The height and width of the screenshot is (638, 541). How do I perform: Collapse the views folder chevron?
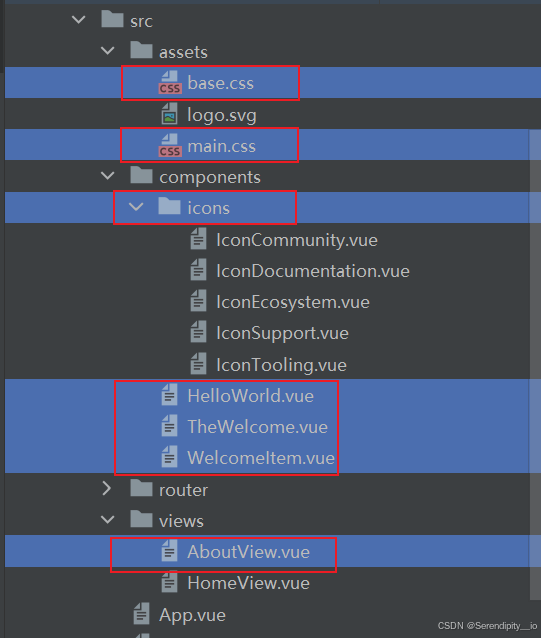tap(107, 520)
